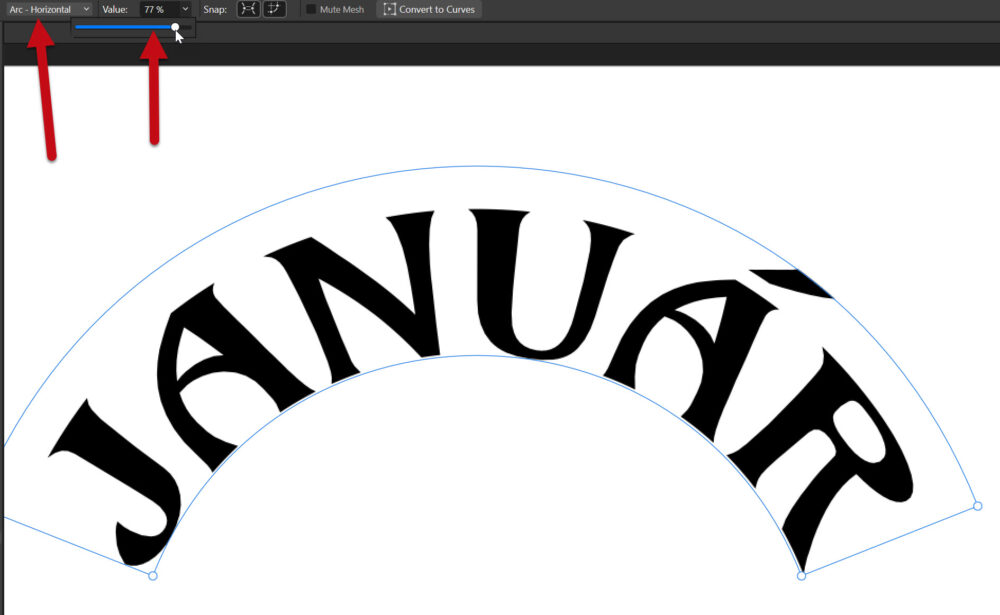Select the bottom-right inner mesh corner node
This screenshot has width=1000, height=615.
801,575
